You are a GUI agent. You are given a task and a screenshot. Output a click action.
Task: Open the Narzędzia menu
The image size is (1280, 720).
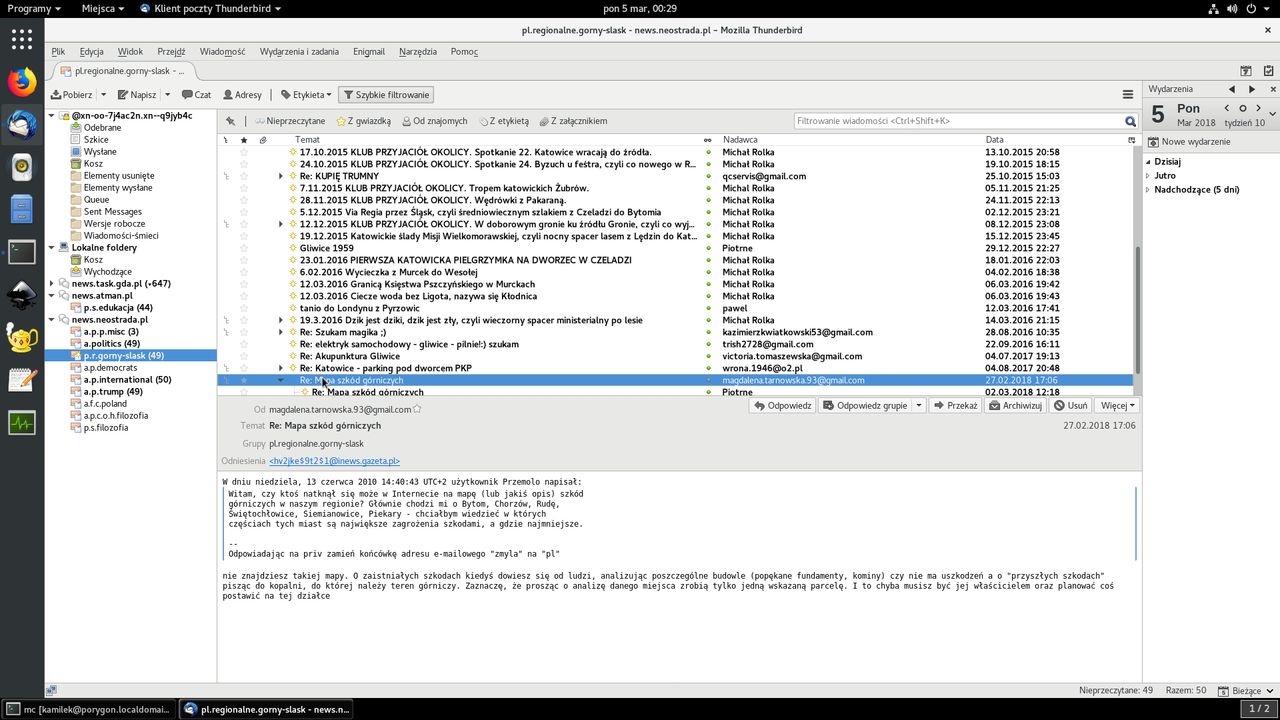coord(417,51)
